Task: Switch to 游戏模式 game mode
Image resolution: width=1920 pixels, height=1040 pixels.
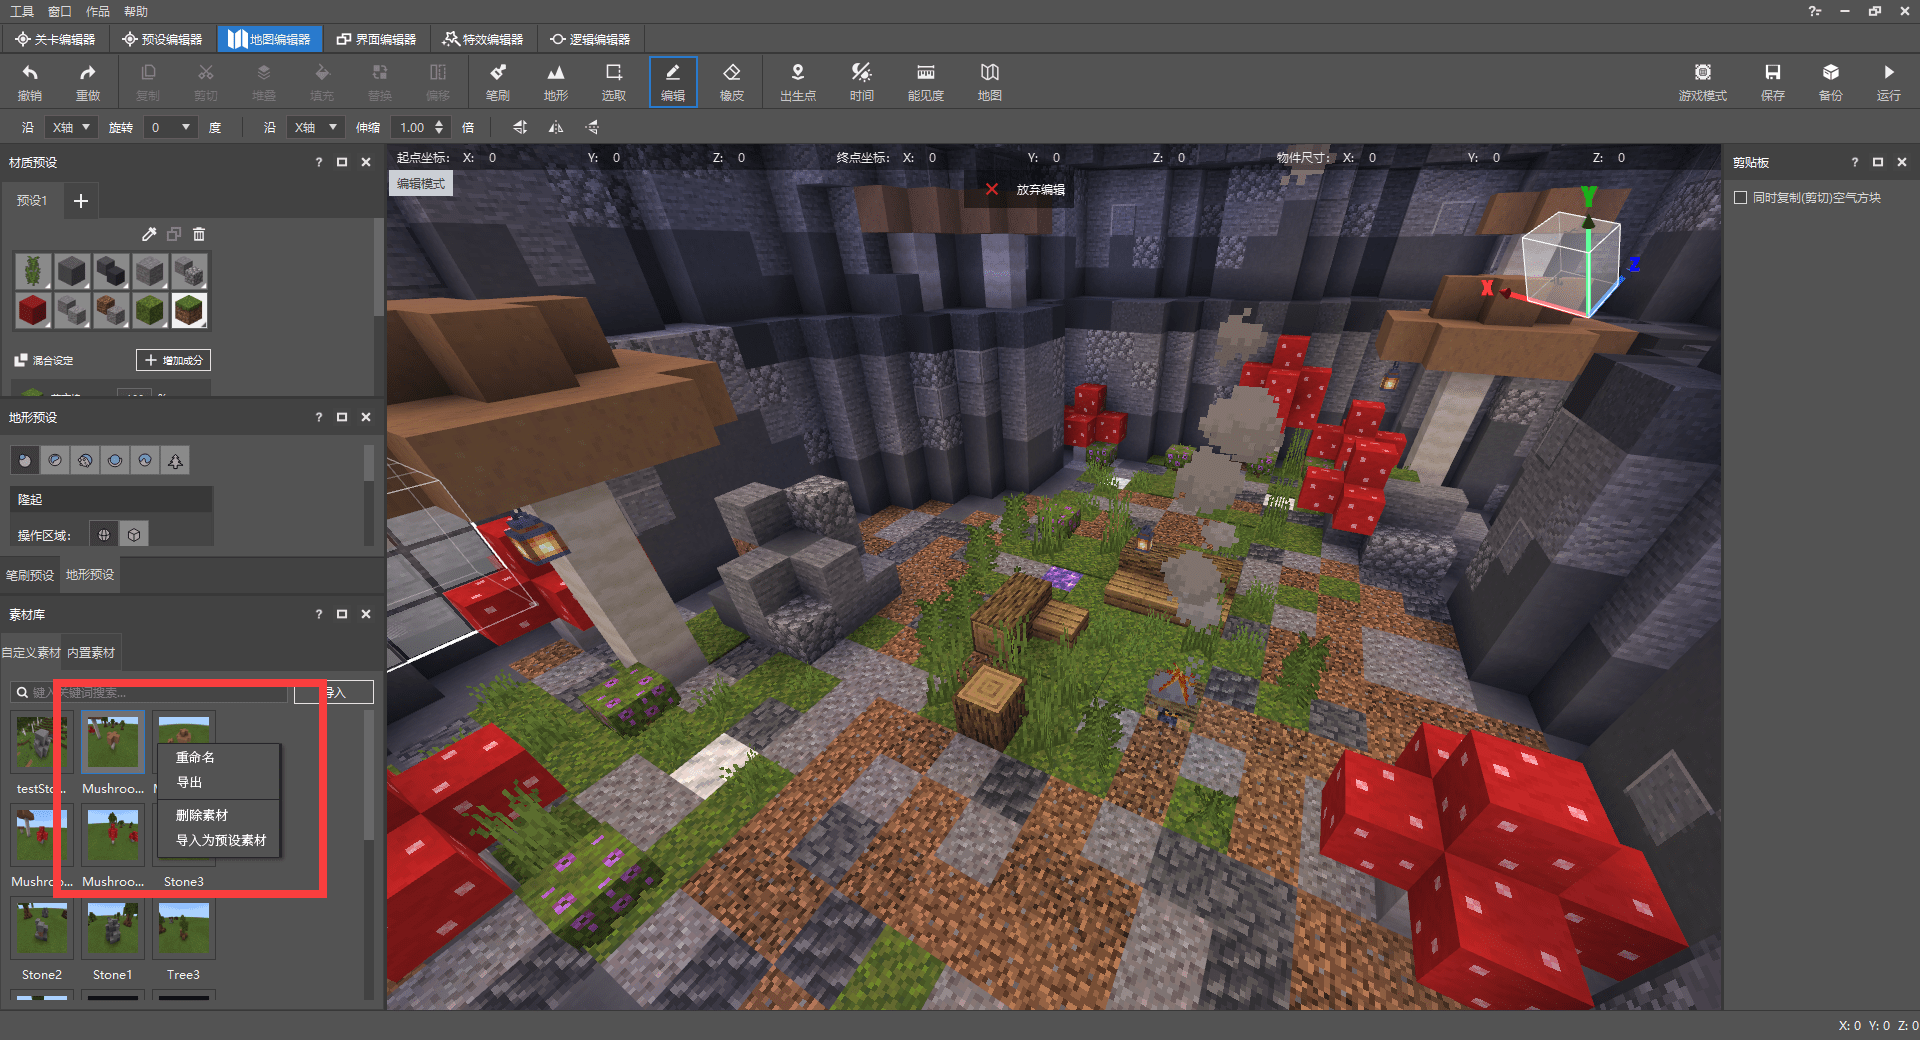Action: tap(1703, 80)
